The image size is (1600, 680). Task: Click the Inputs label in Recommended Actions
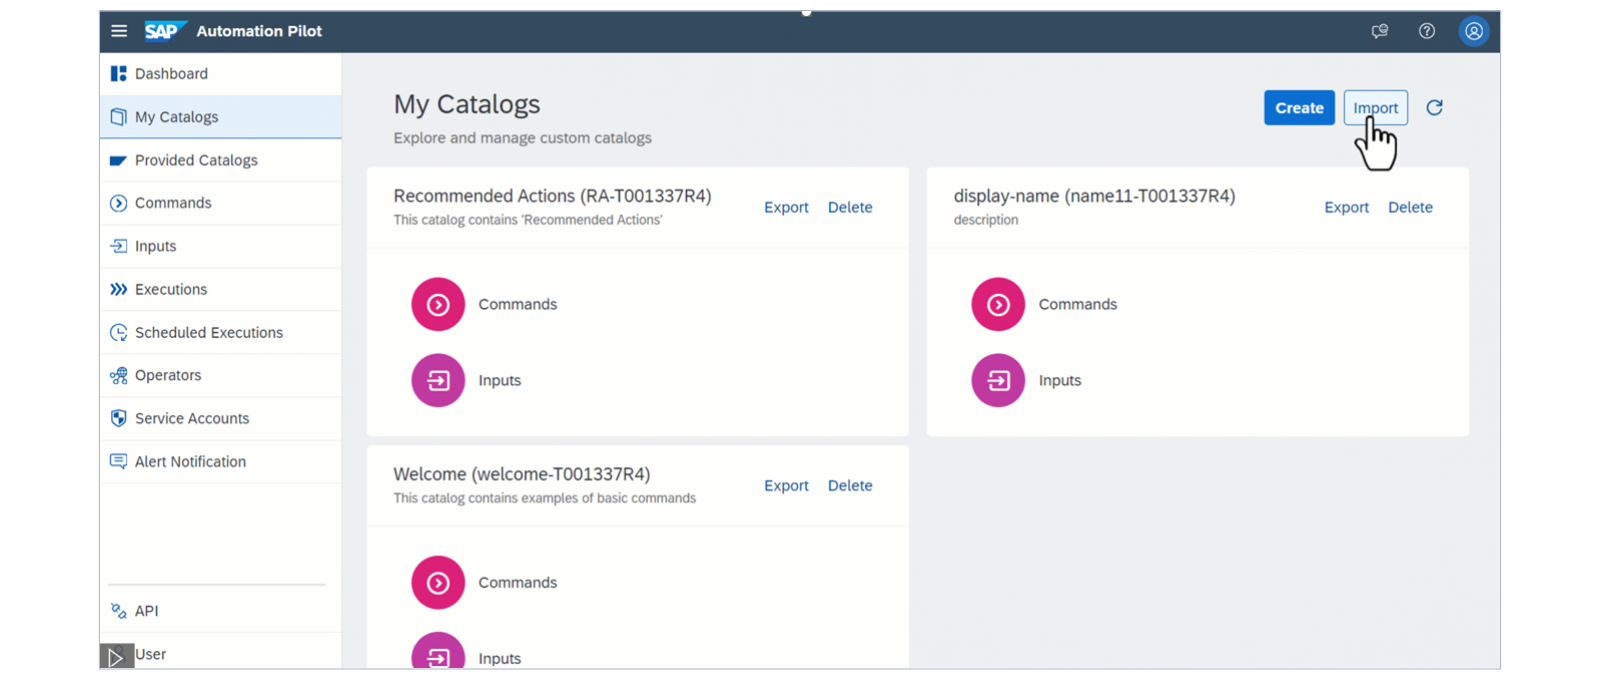click(499, 380)
